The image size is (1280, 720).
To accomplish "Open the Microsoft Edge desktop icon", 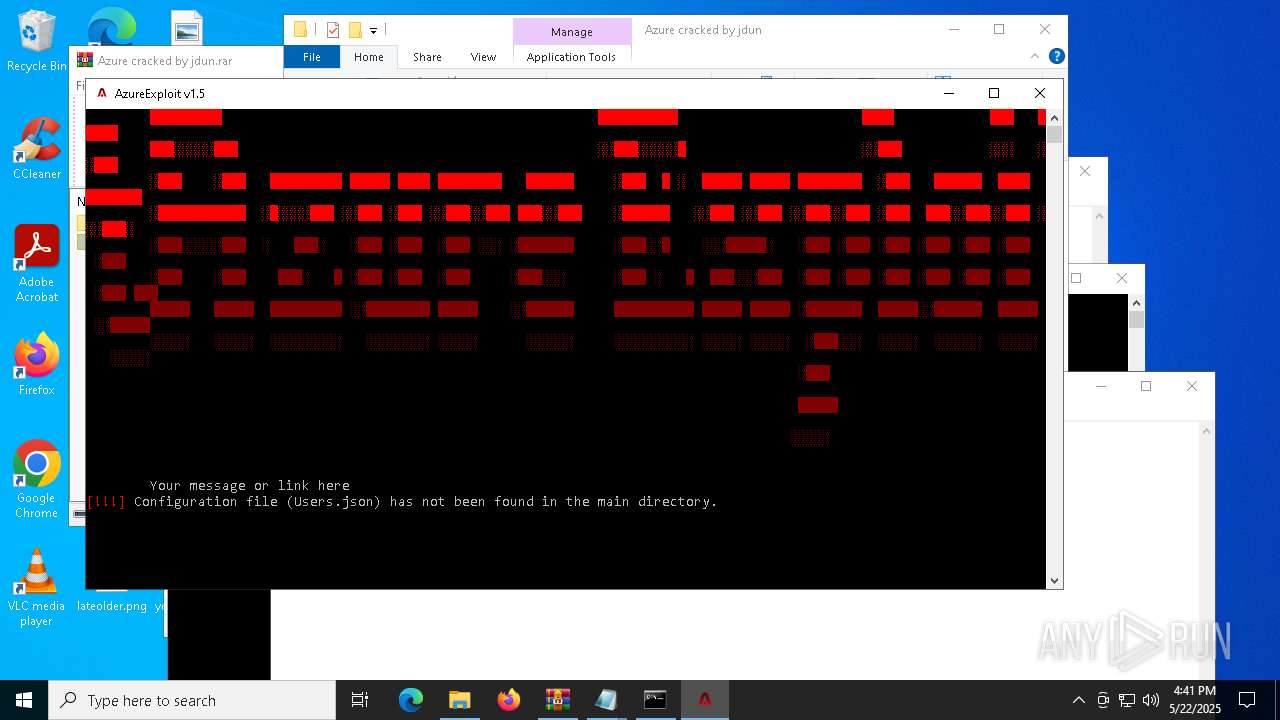I will [112, 26].
